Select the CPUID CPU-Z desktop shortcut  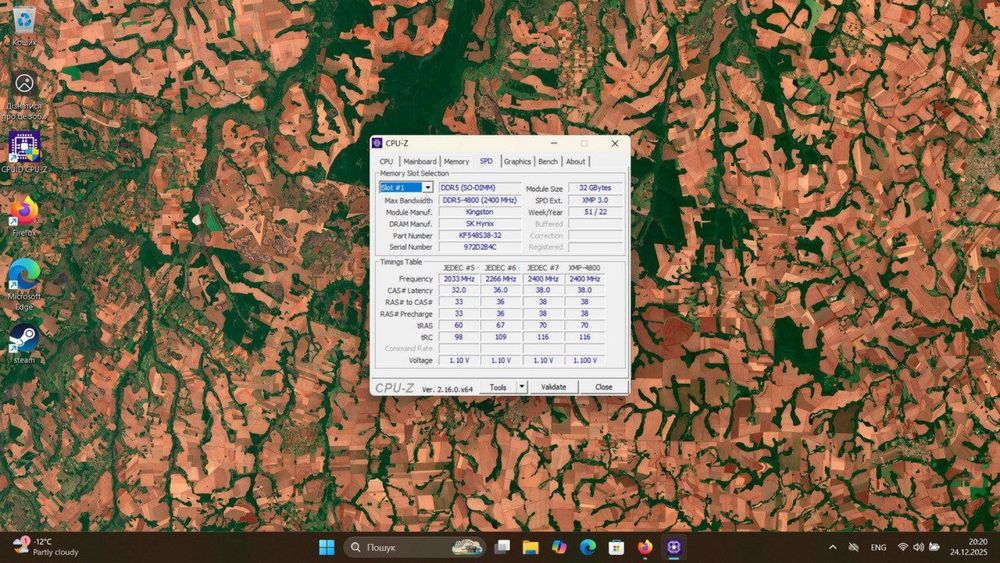click(x=24, y=152)
